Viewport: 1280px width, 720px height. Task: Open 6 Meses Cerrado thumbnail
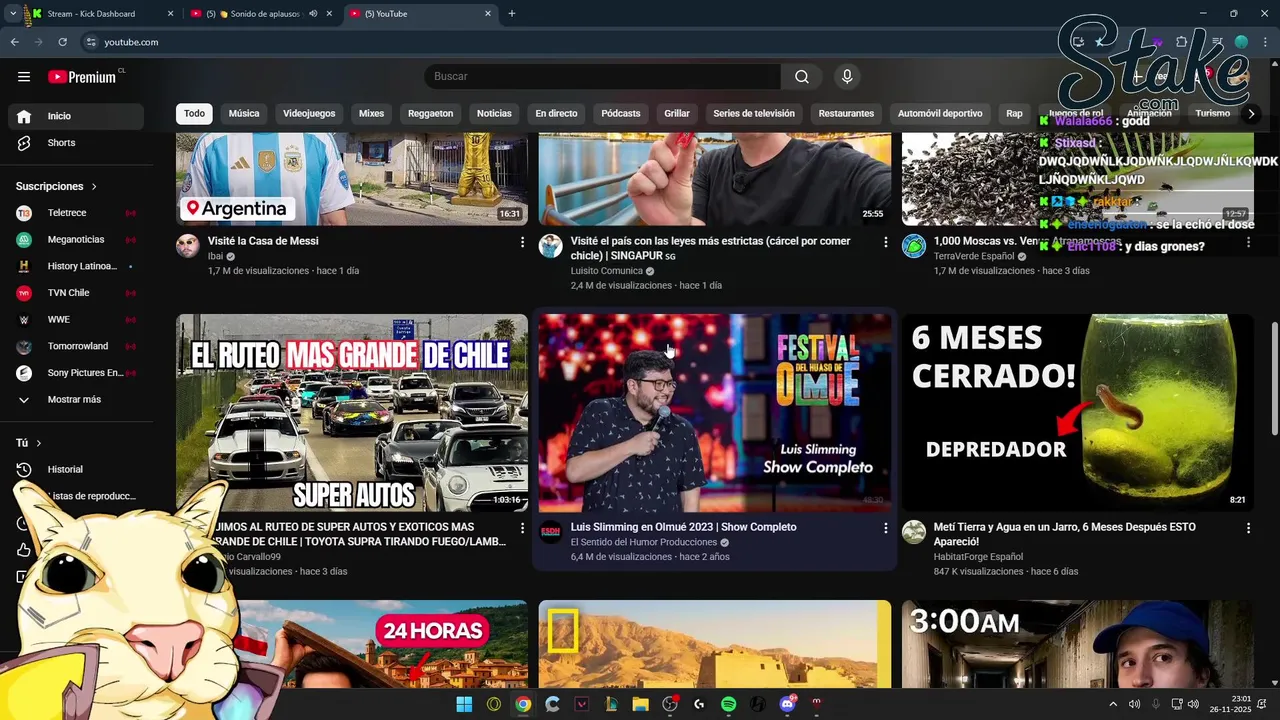click(x=1078, y=413)
